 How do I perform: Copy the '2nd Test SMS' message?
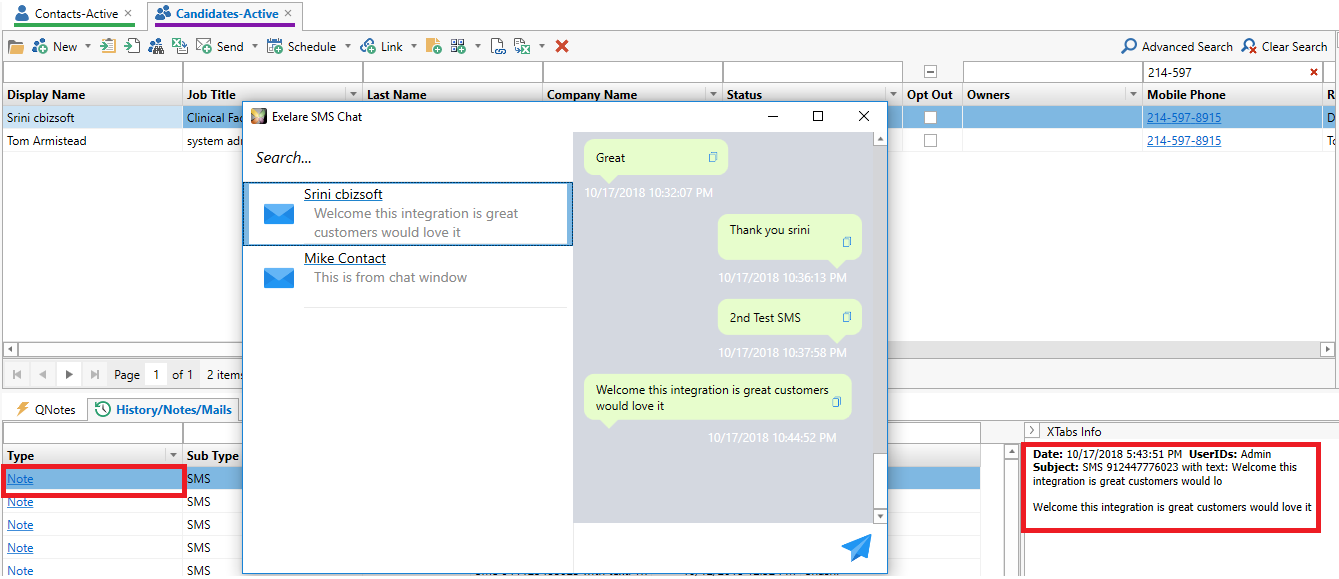click(847, 318)
